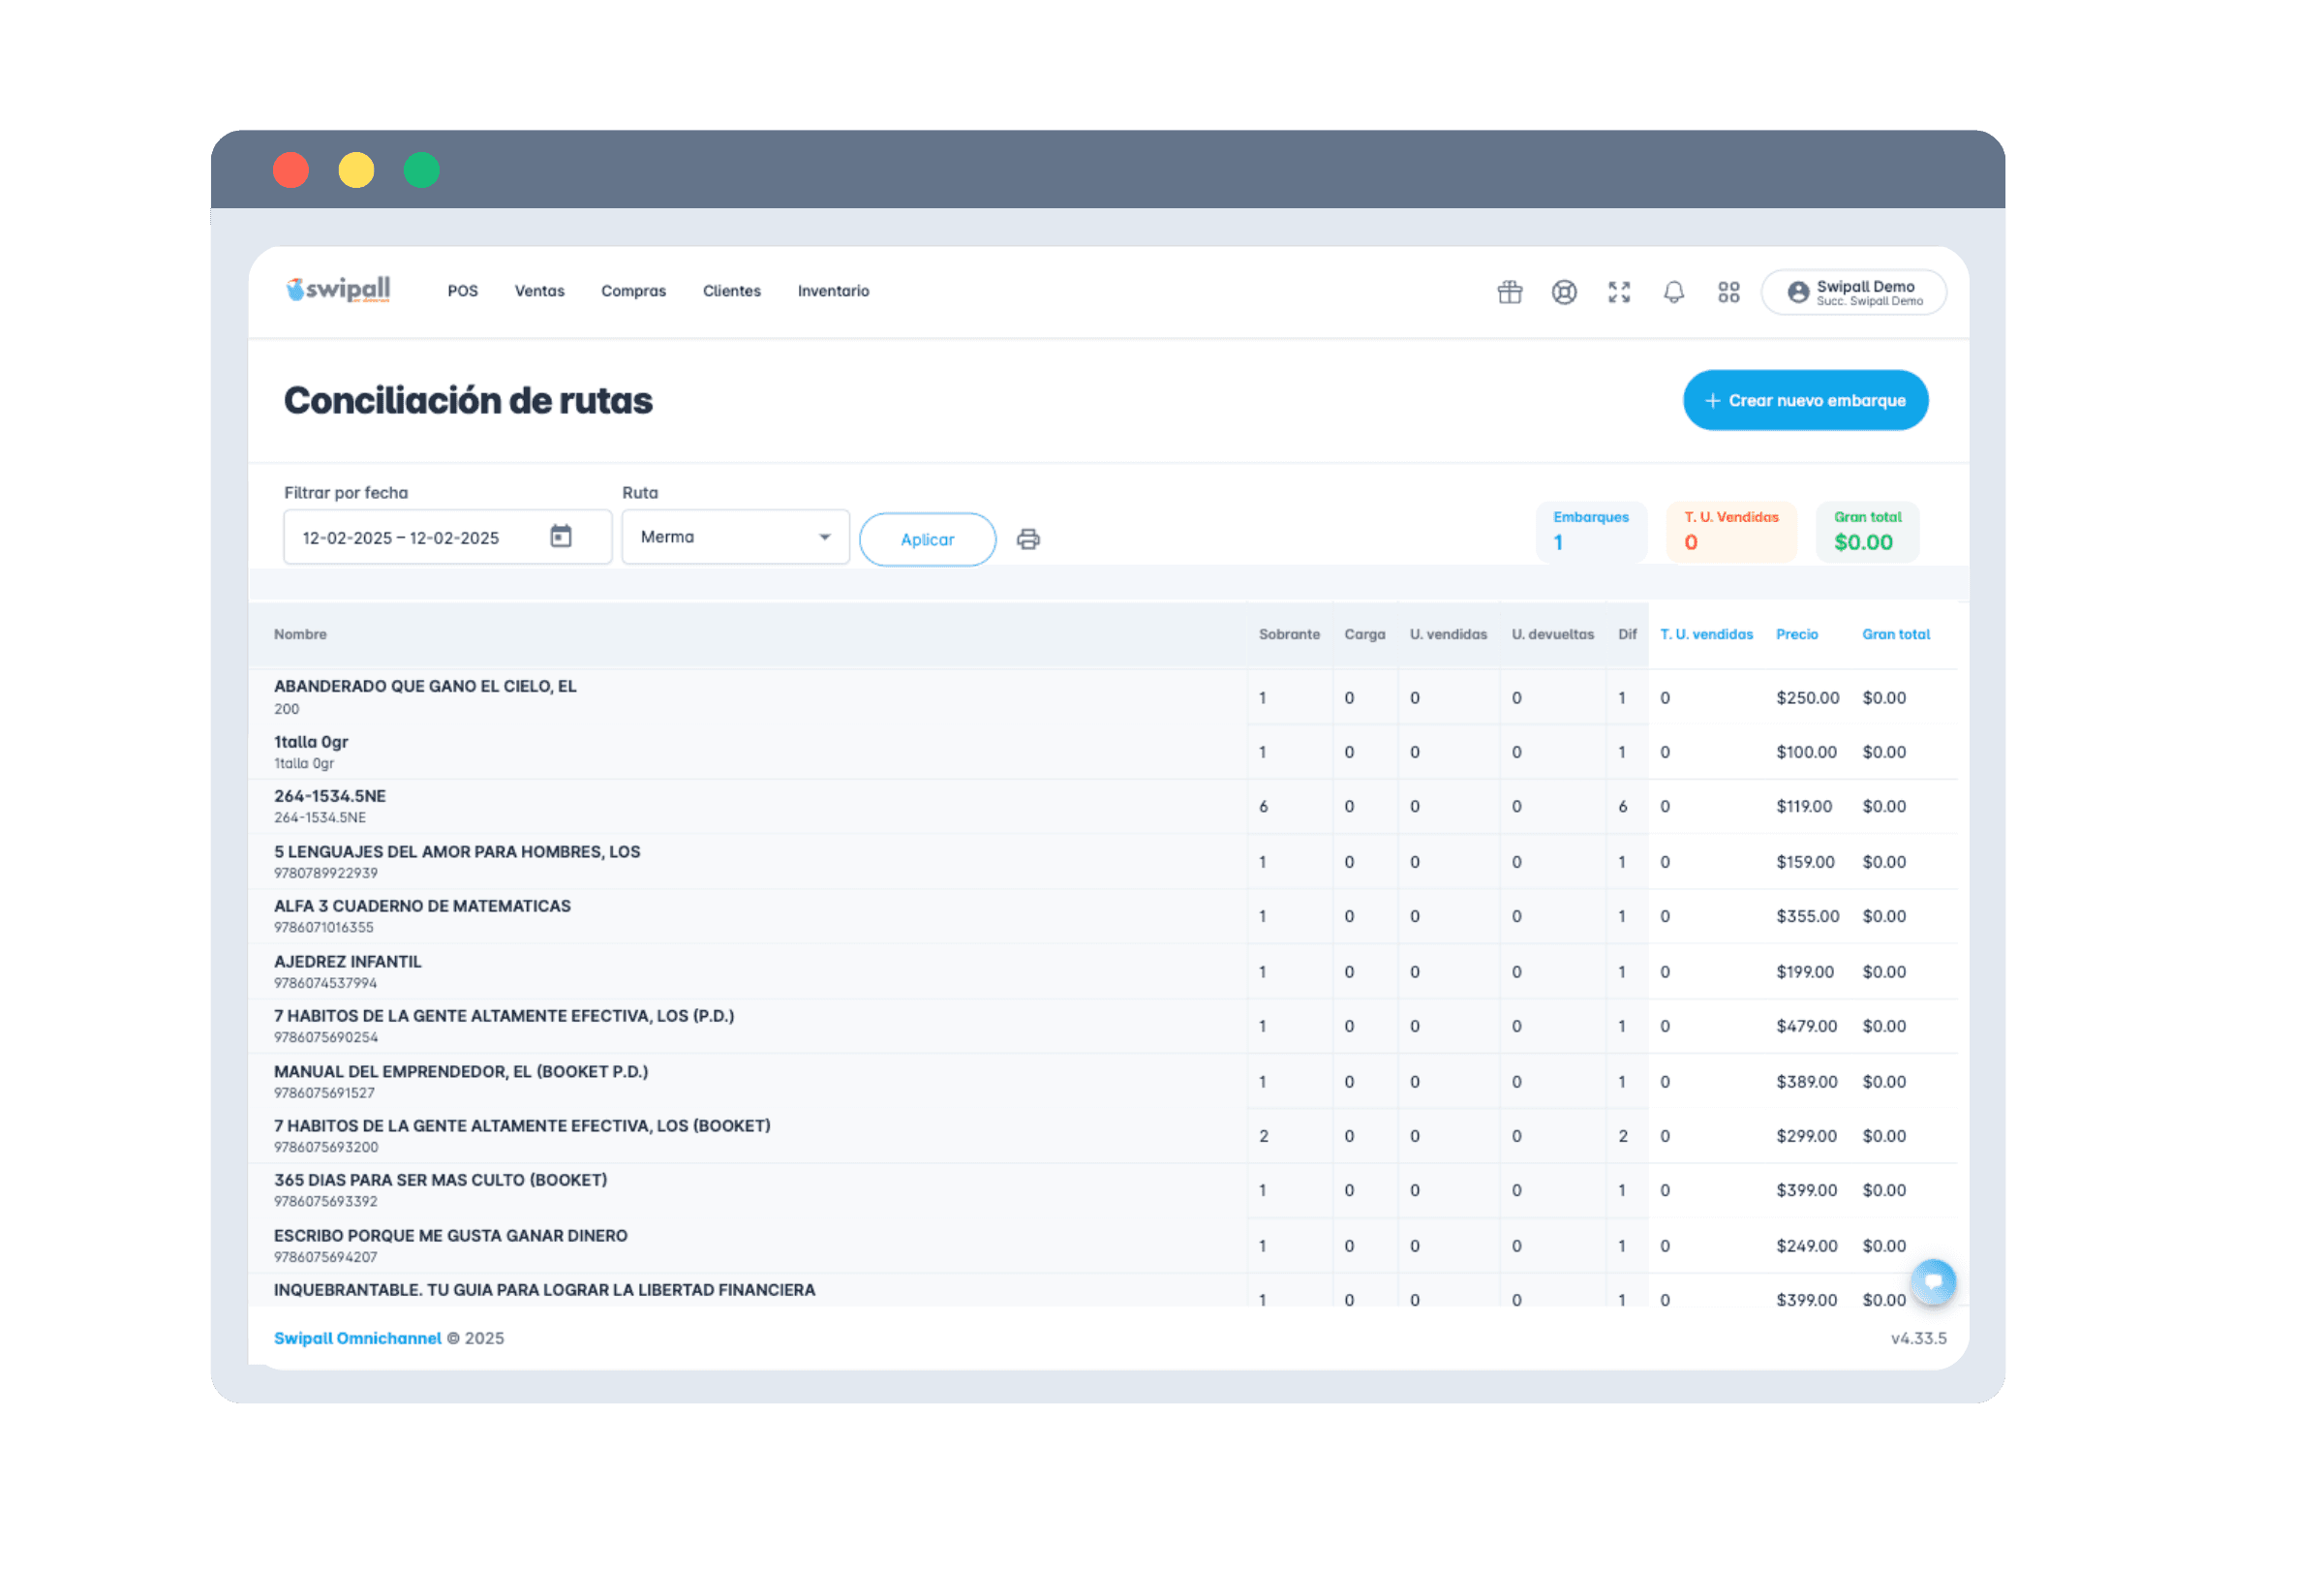Open the calendar icon in date filter
Screen dimensions: 2324x1569
click(561, 537)
